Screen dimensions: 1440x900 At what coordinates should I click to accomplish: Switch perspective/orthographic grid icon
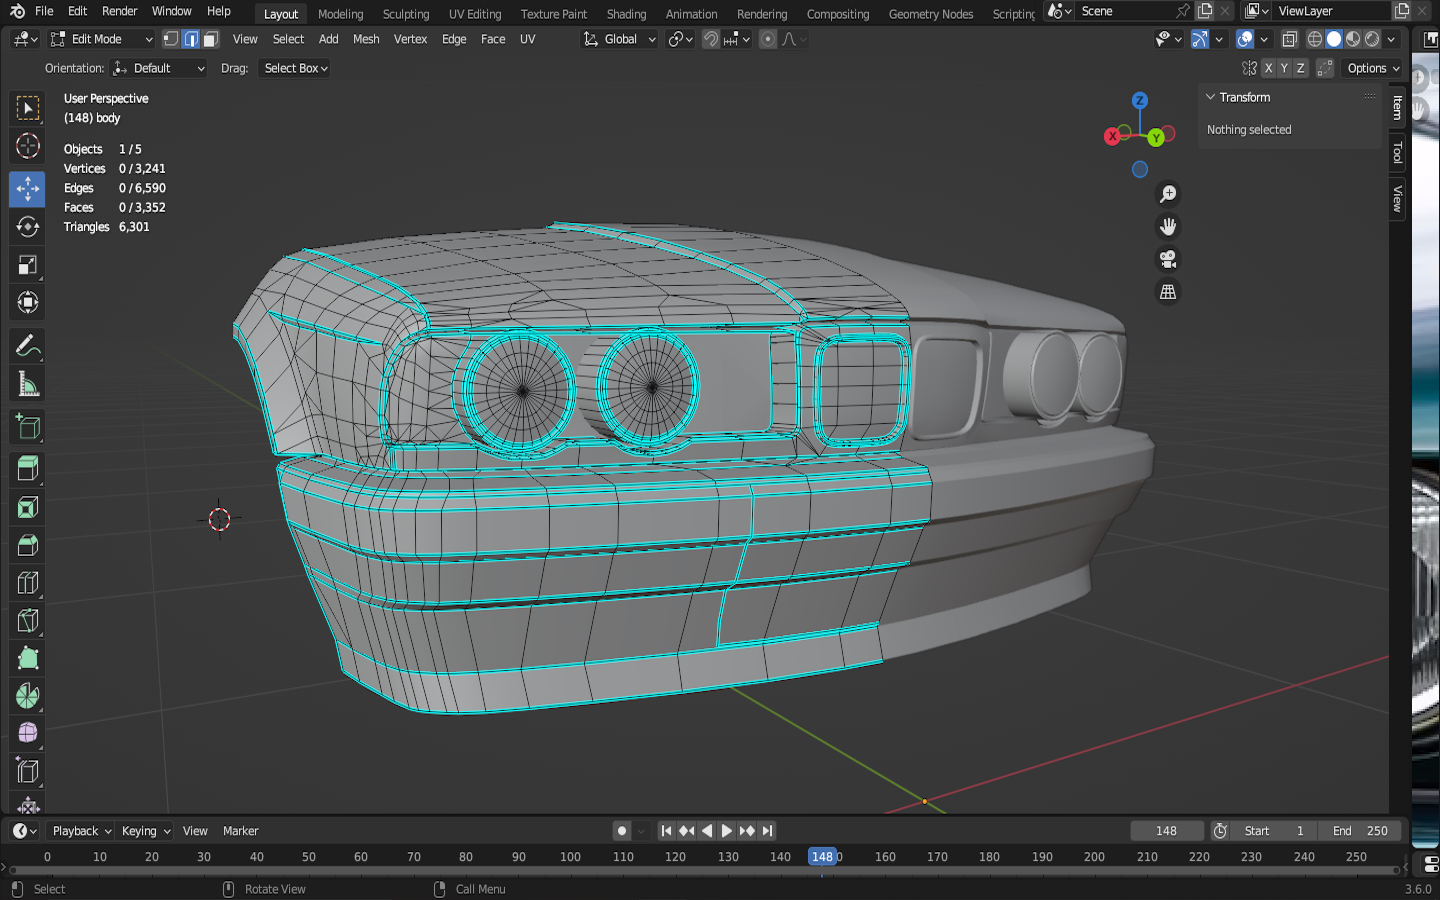point(1167,292)
